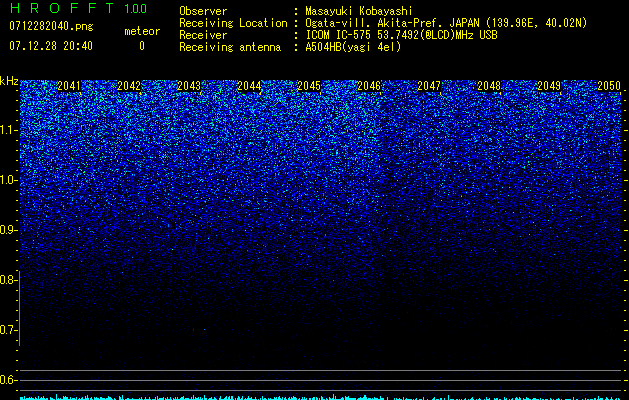
Task: Select the 0.9 kHz axis label
Action: pyautogui.click(x=8, y=230)
